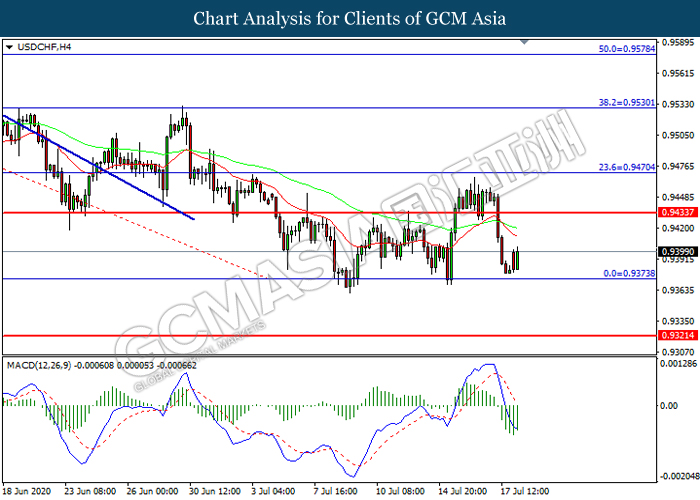The height and width of the screenshot is (500, 700).
Task: Click the 26 Jun 00:00 time label
Action: [x=152, y=492]
